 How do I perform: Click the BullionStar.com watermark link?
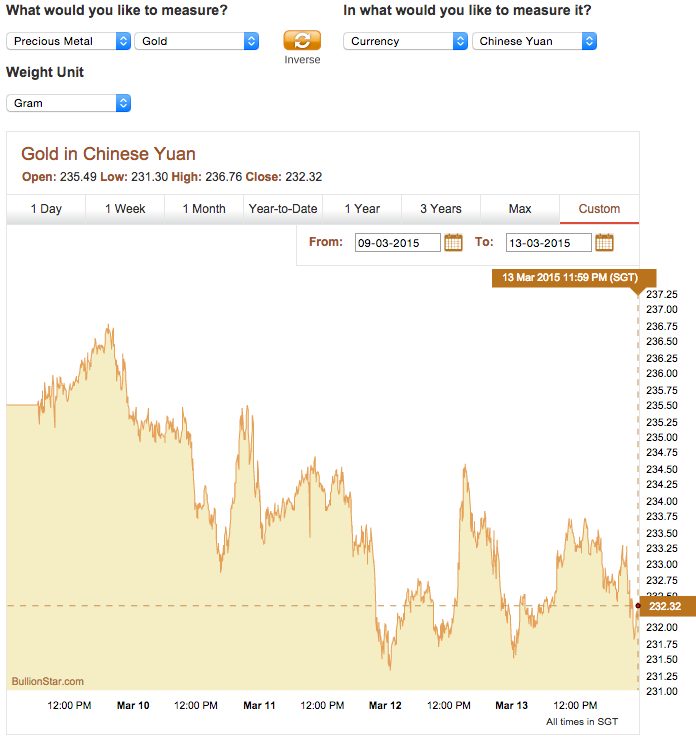click(47, 681)
